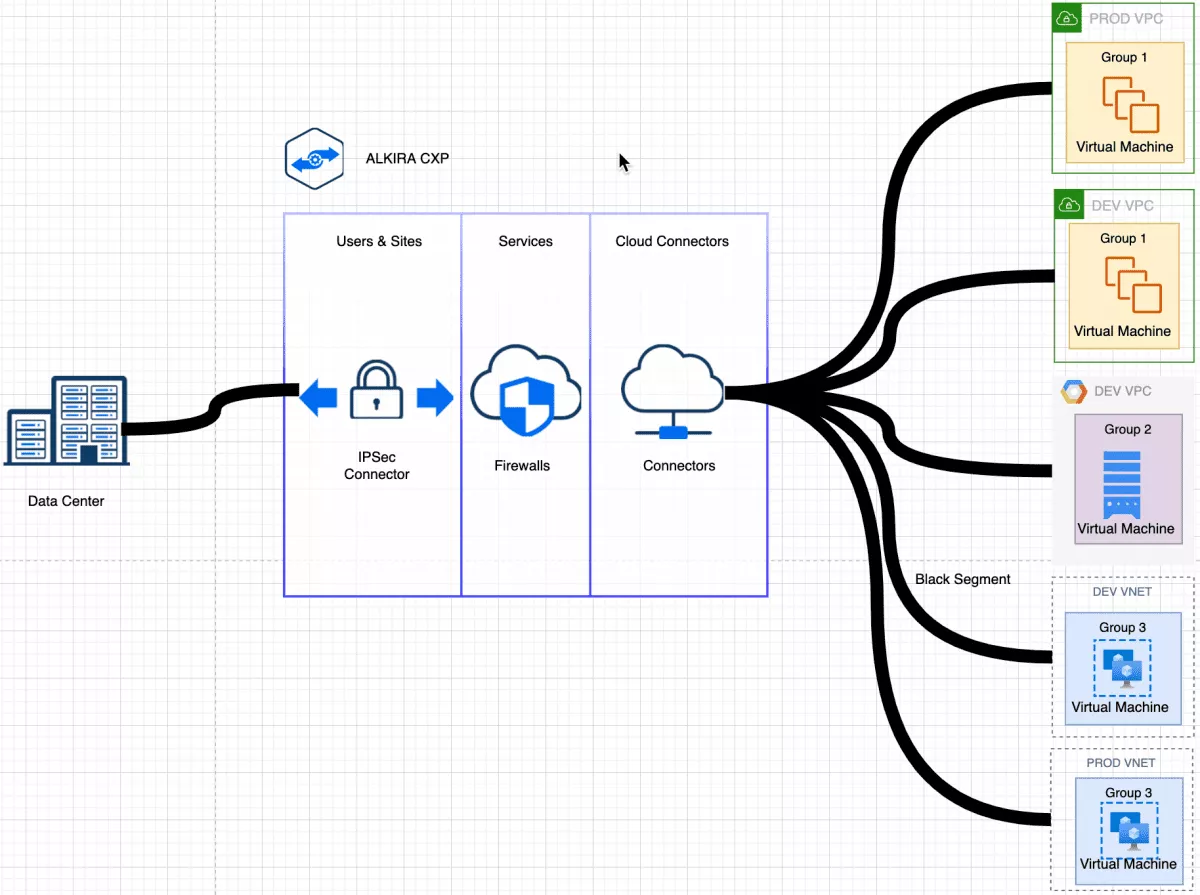The width and height of the screenshot is (1200, 895).
Task: Select 'Virtual Machine' text in PROD VPC
Action: (x=1124, y=147)
